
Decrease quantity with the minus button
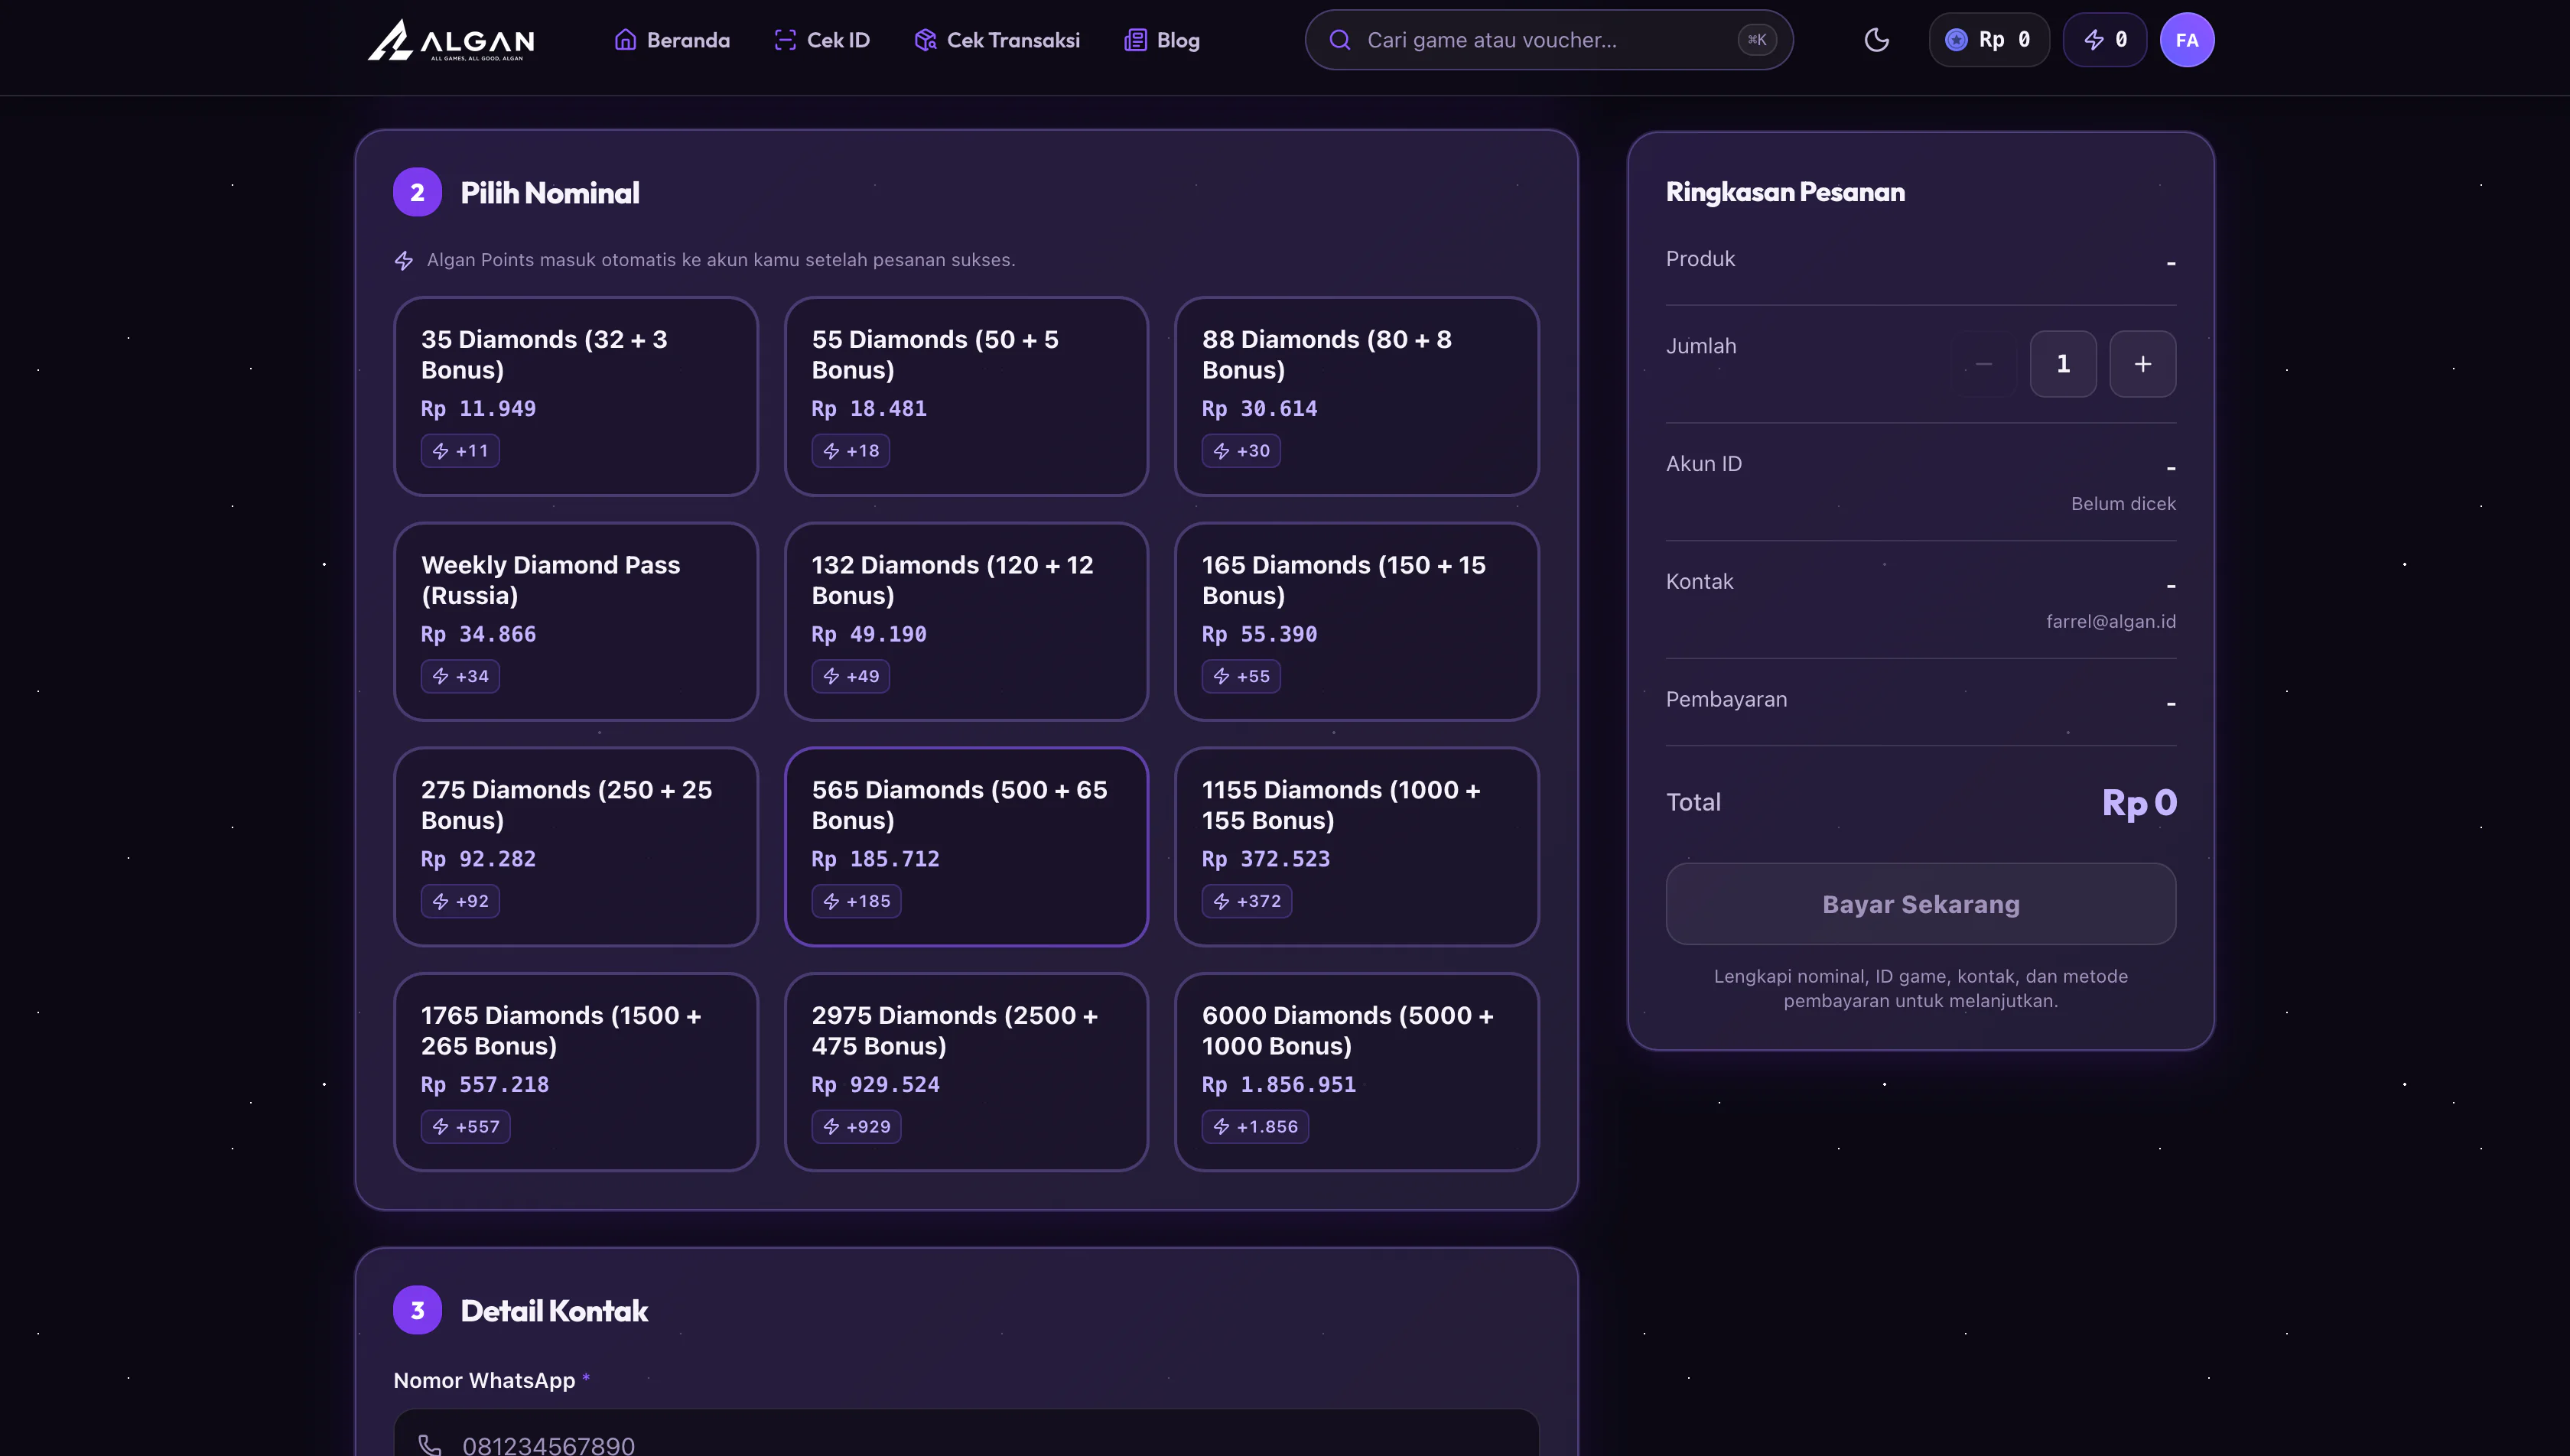(1983, 364)
